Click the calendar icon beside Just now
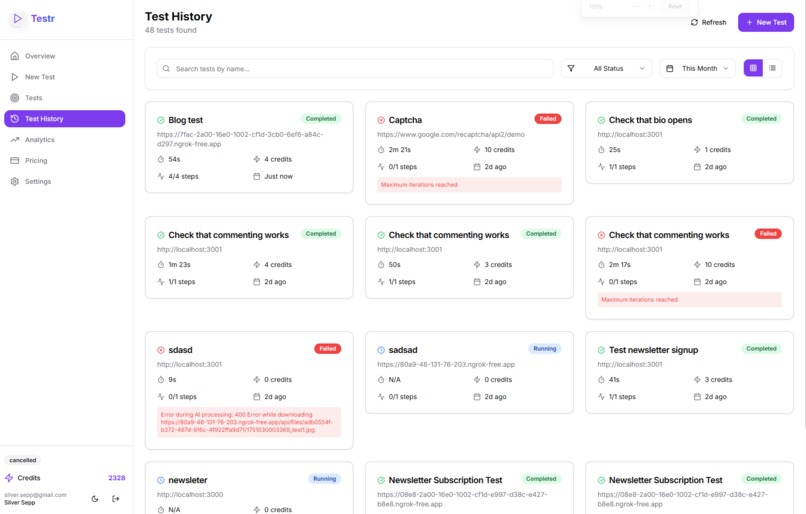This screenshot has width=806, height=514. (257, 176)
